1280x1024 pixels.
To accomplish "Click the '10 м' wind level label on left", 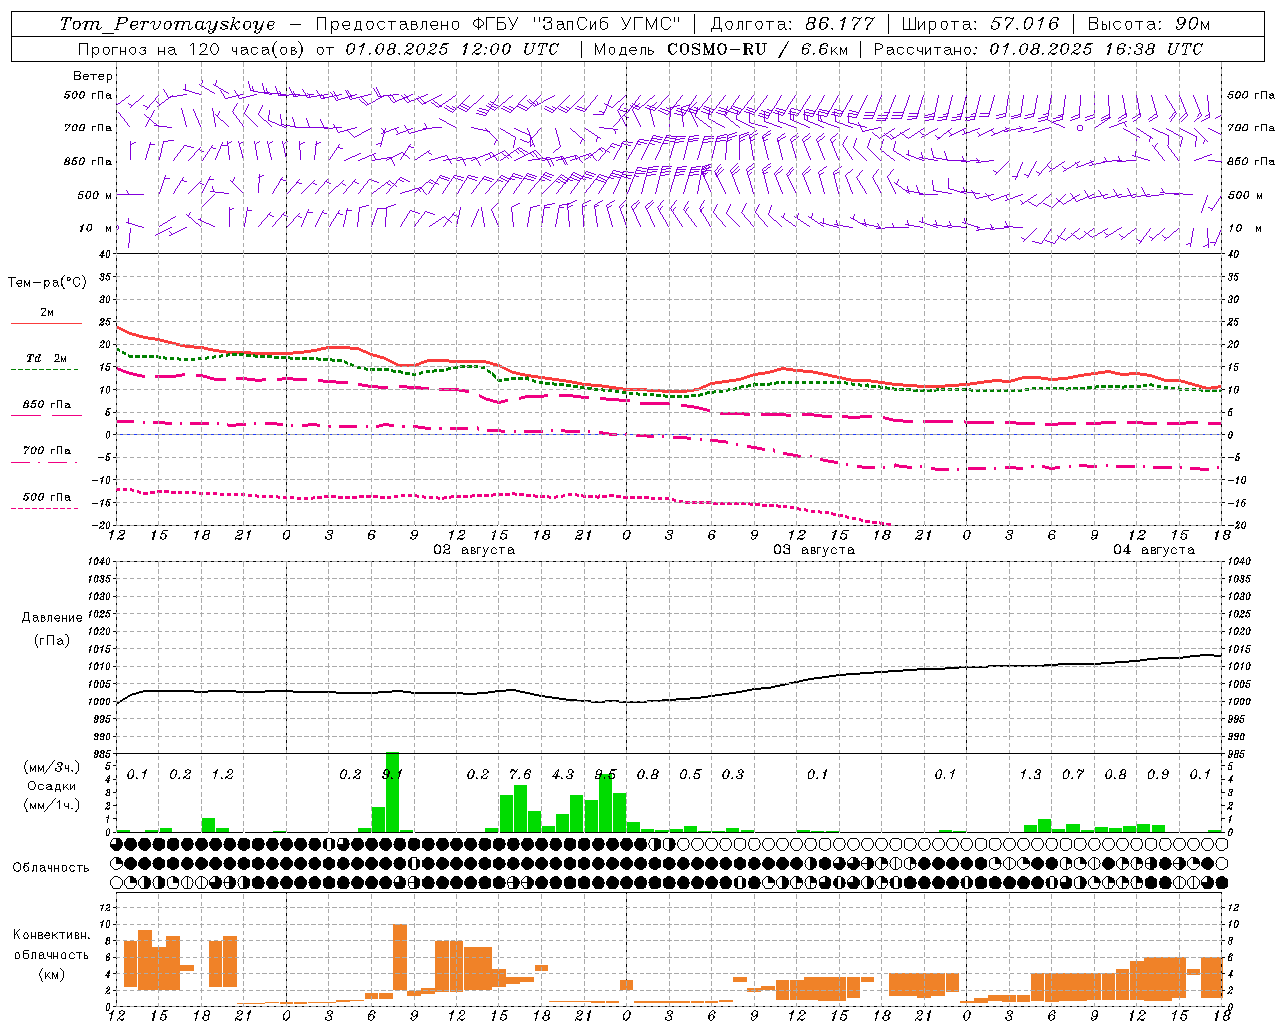I will point(95,228).
